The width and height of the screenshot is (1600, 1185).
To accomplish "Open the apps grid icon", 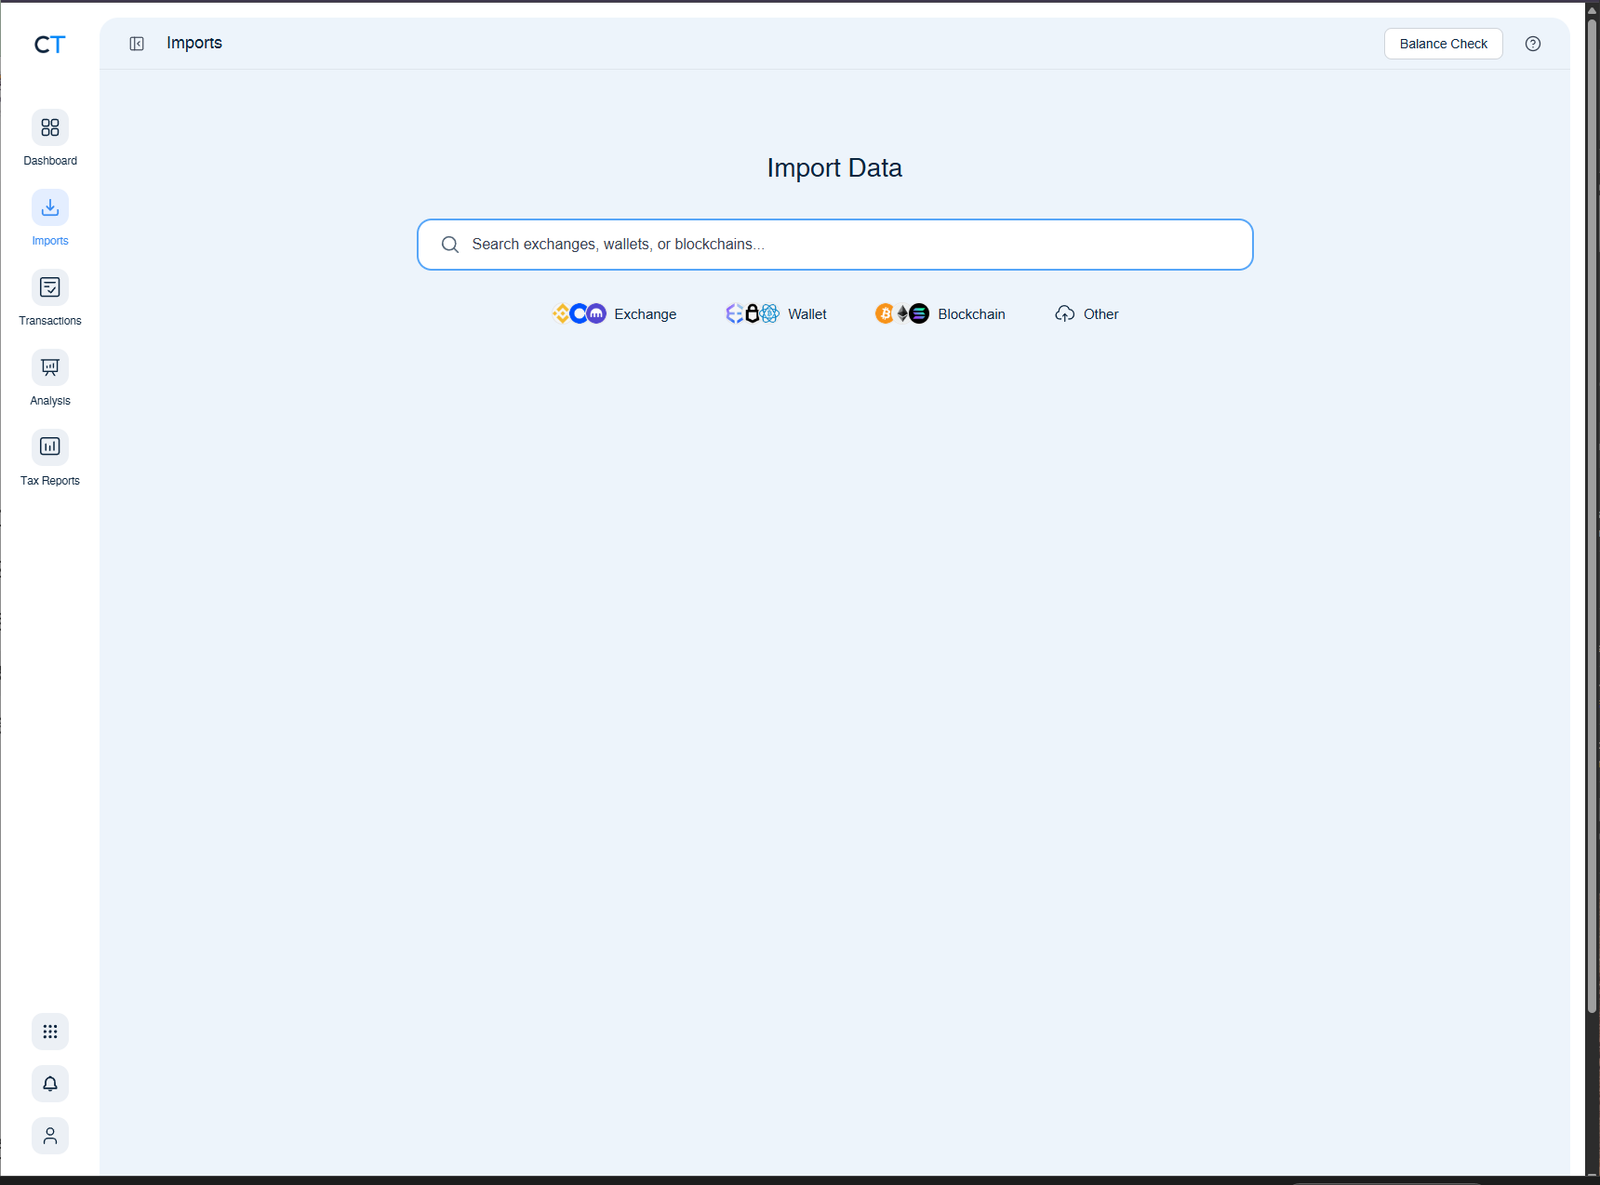I will pos(50,1031).
